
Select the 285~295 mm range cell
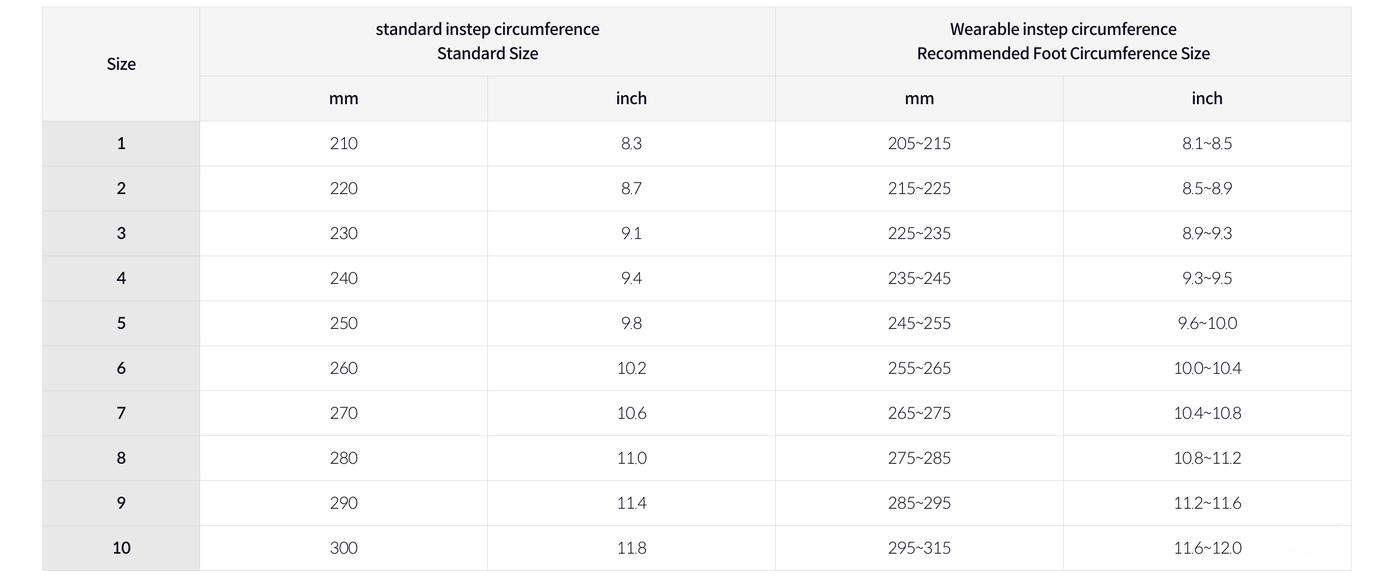point(919,503)
